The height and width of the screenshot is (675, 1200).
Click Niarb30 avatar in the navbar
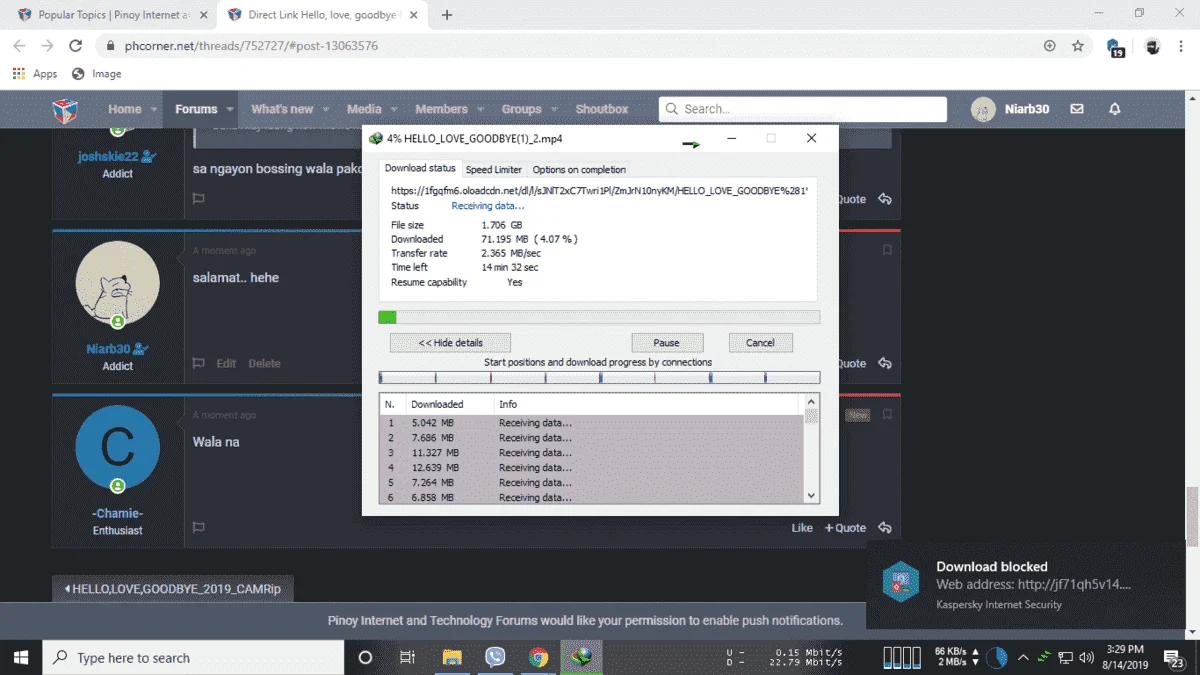click(x=983, y=109)
